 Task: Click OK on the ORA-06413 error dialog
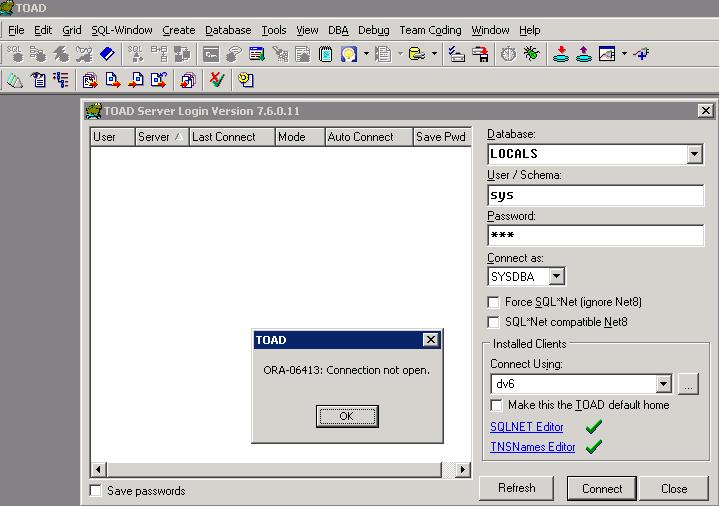(x=347, y=416)
